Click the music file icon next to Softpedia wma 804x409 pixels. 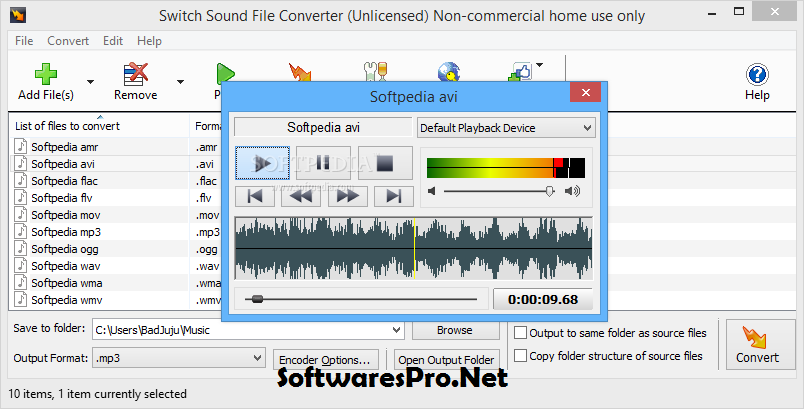[x=21, y=282]
